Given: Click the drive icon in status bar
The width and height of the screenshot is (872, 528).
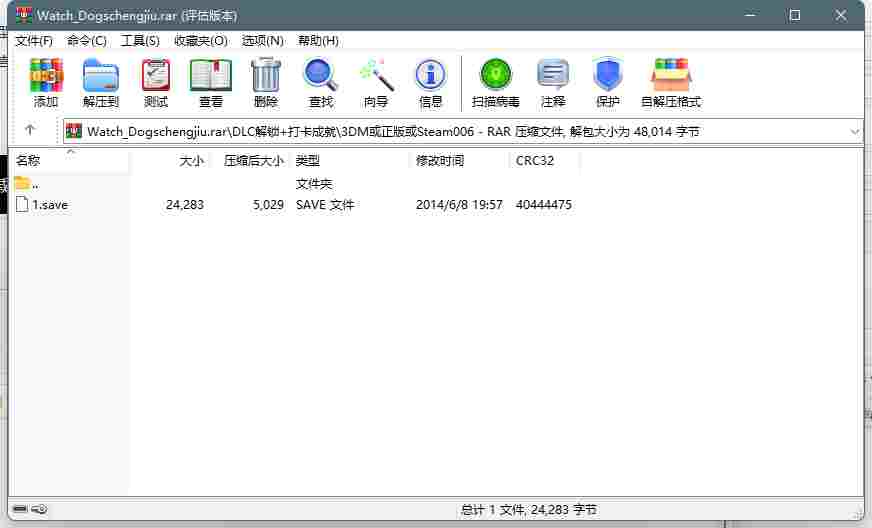Looking at the screenshot, I should click(20, 509).
